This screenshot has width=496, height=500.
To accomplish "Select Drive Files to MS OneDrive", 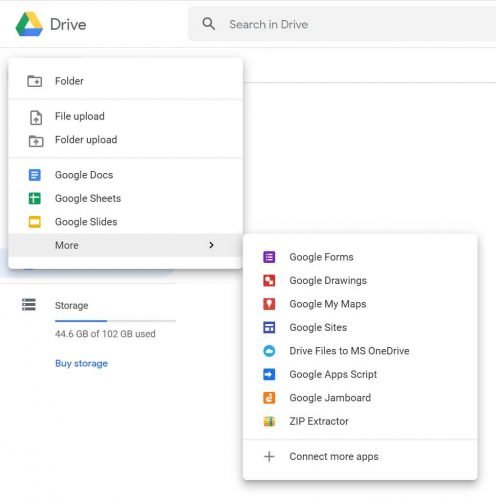I will [x=360, y=351].
